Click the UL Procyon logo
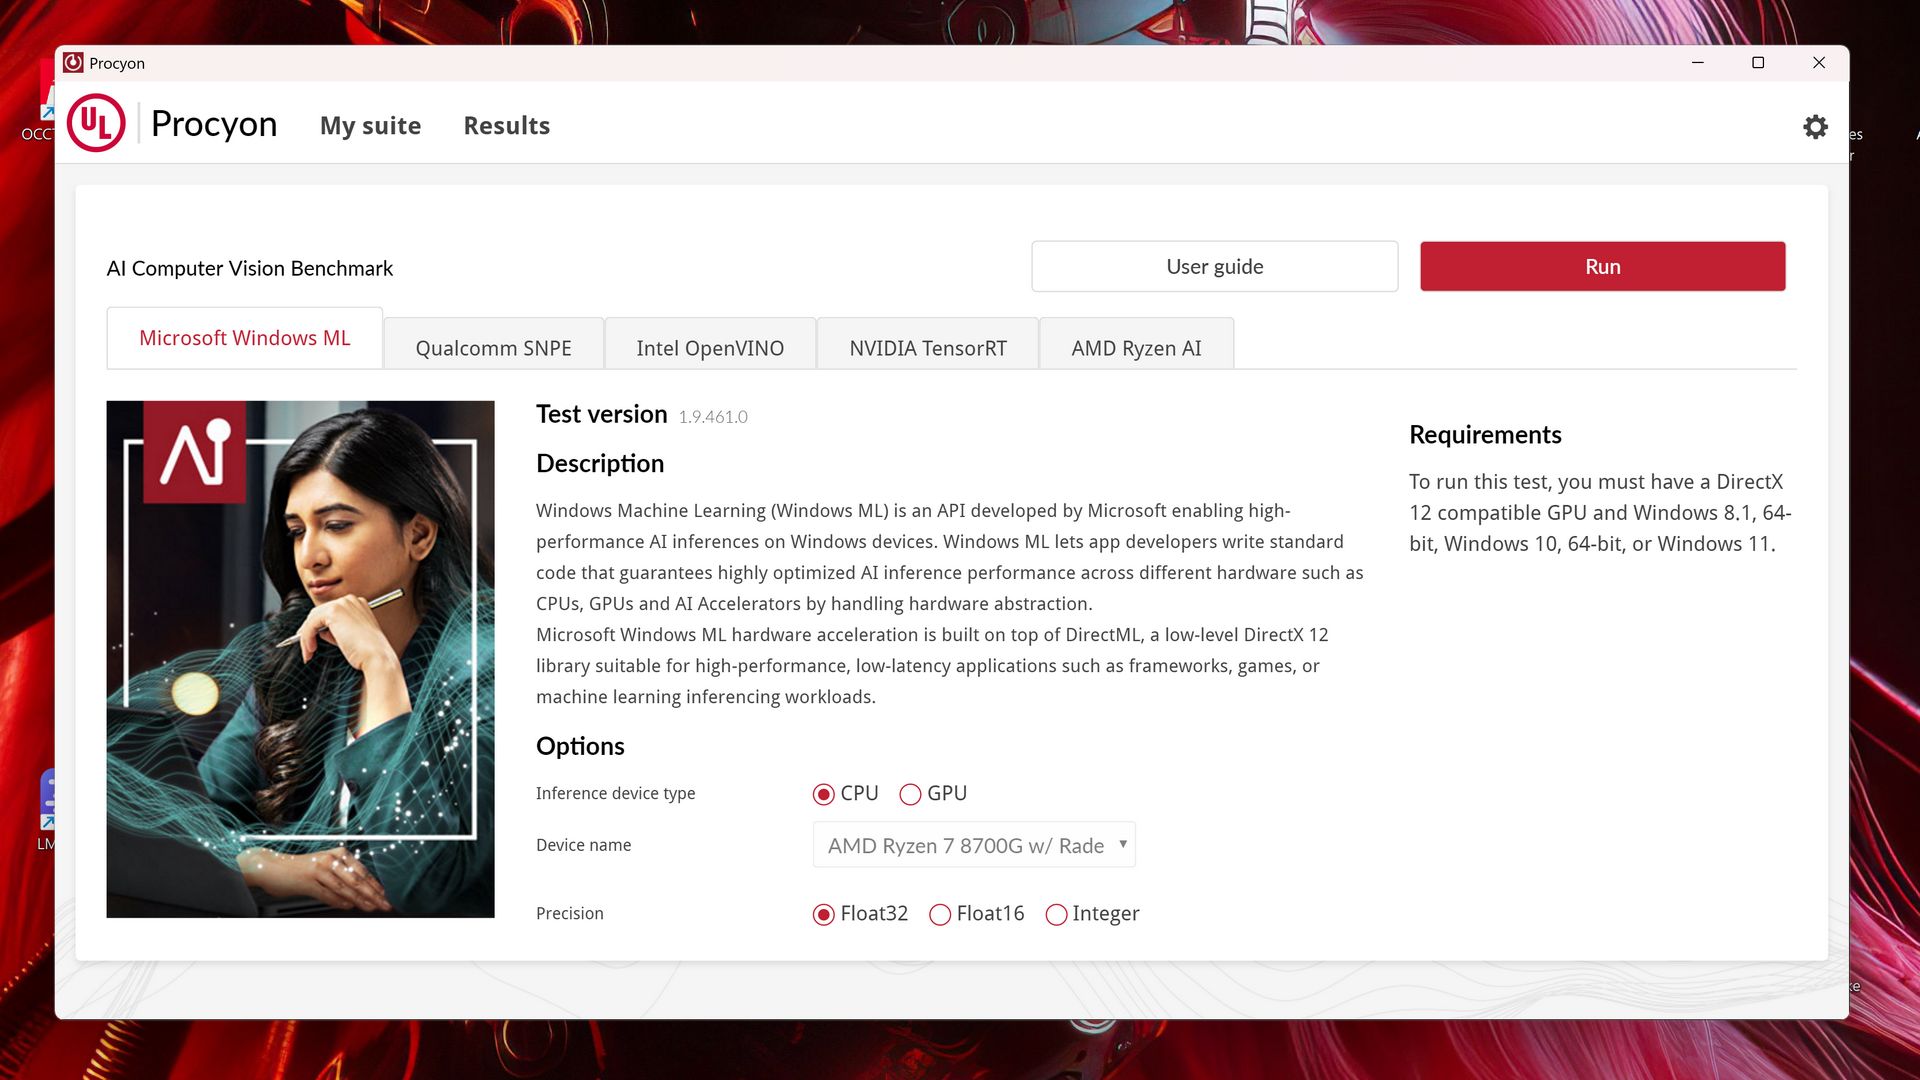 coord(96,124)
